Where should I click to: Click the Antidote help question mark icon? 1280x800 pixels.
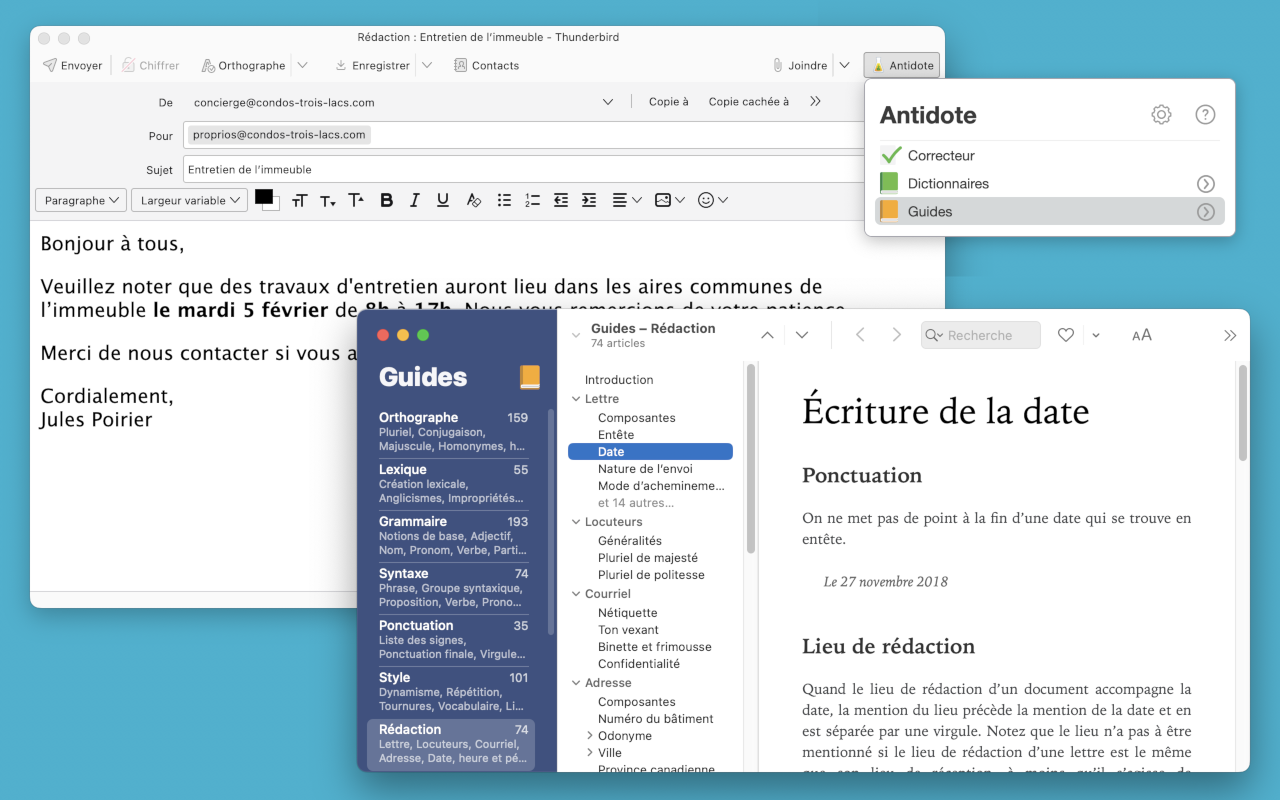click(1205, 115)
